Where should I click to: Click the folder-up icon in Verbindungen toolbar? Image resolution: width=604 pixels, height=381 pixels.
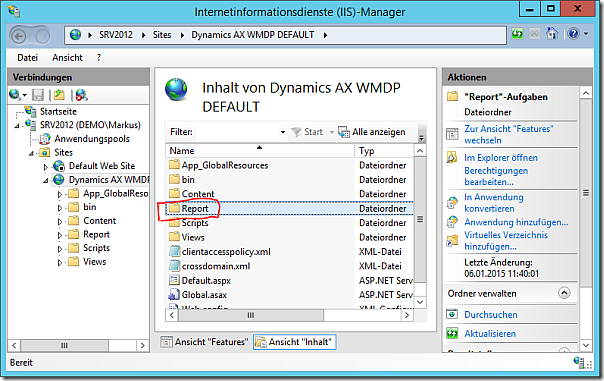59,95
